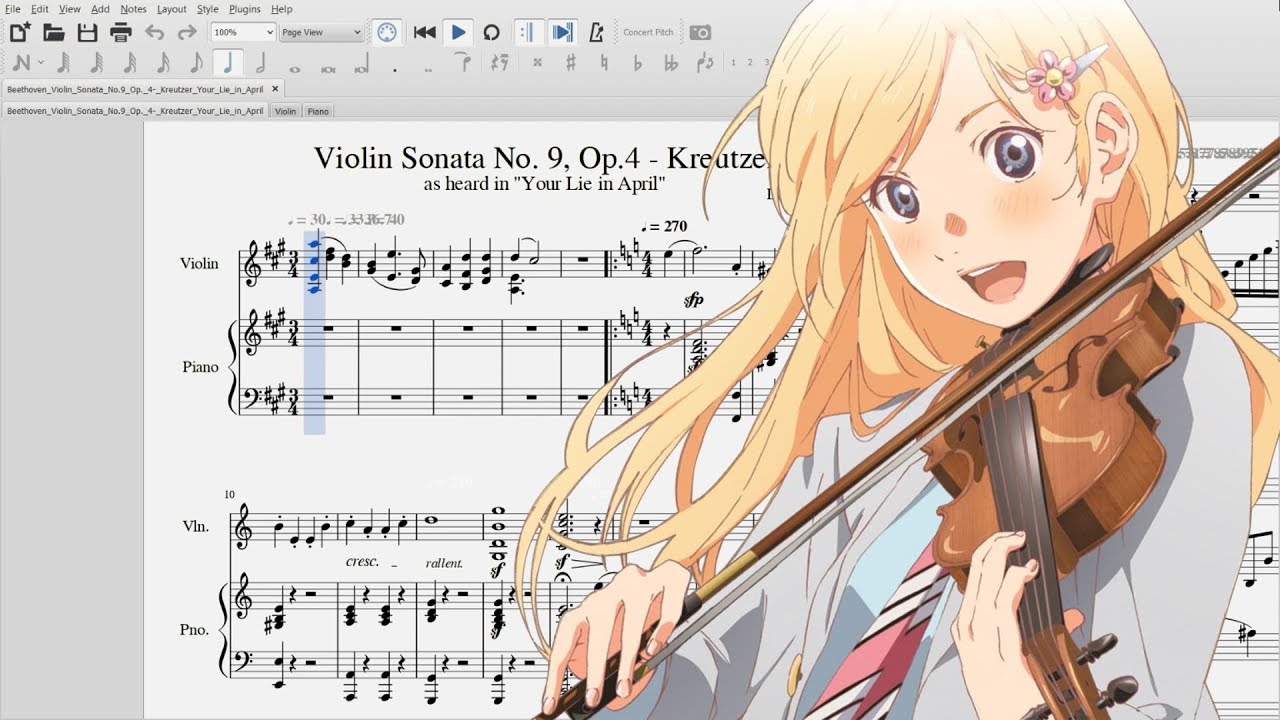Screen dimensions: 1280x720
Task: Flip note stem direction
Action: pyautogui.click(x=705, y=63)
